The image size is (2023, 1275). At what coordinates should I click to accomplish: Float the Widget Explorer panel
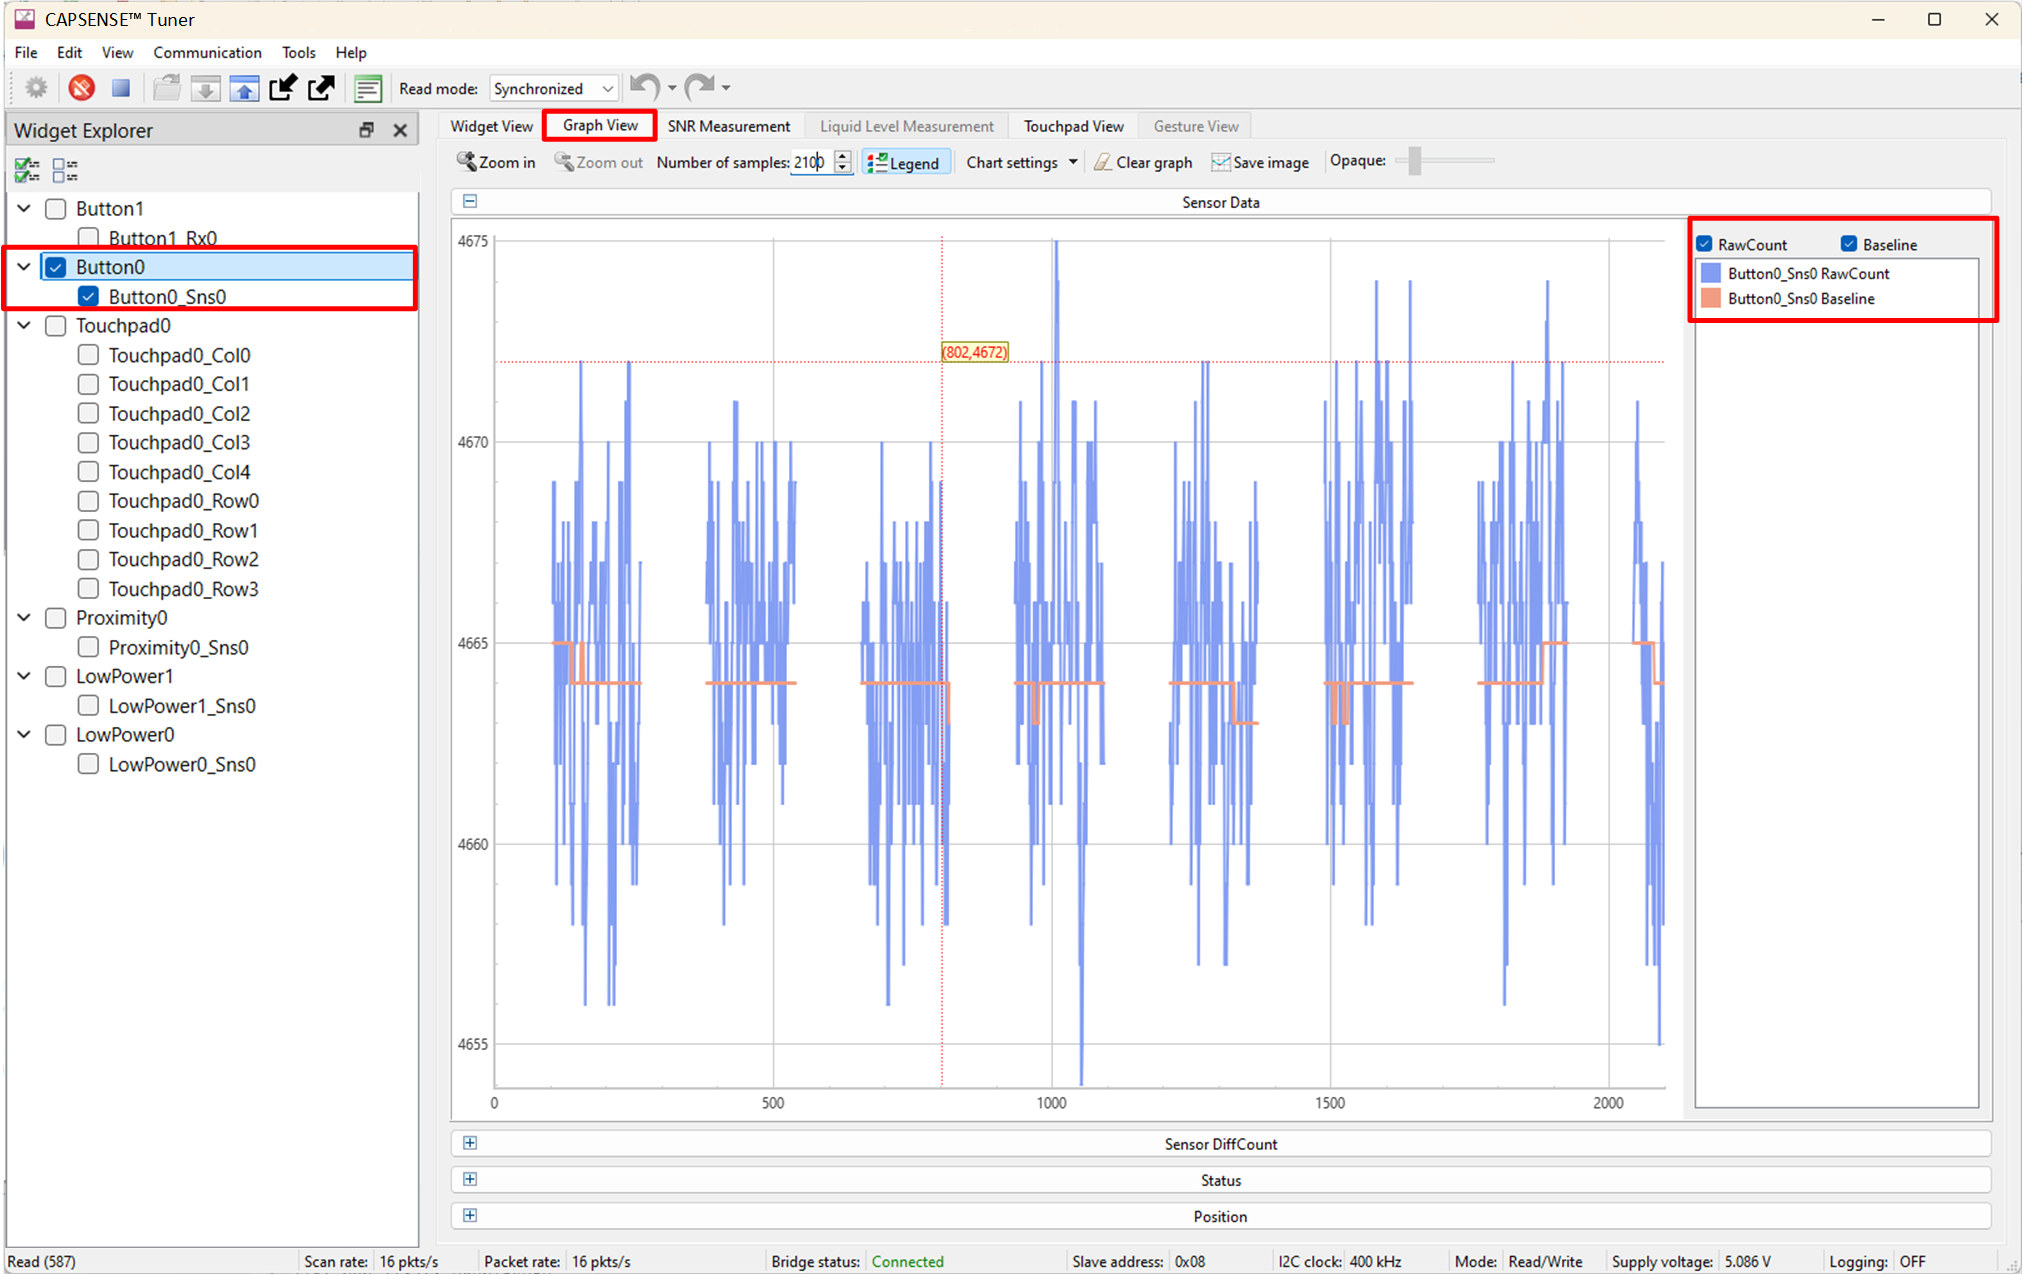coord(367,130)
